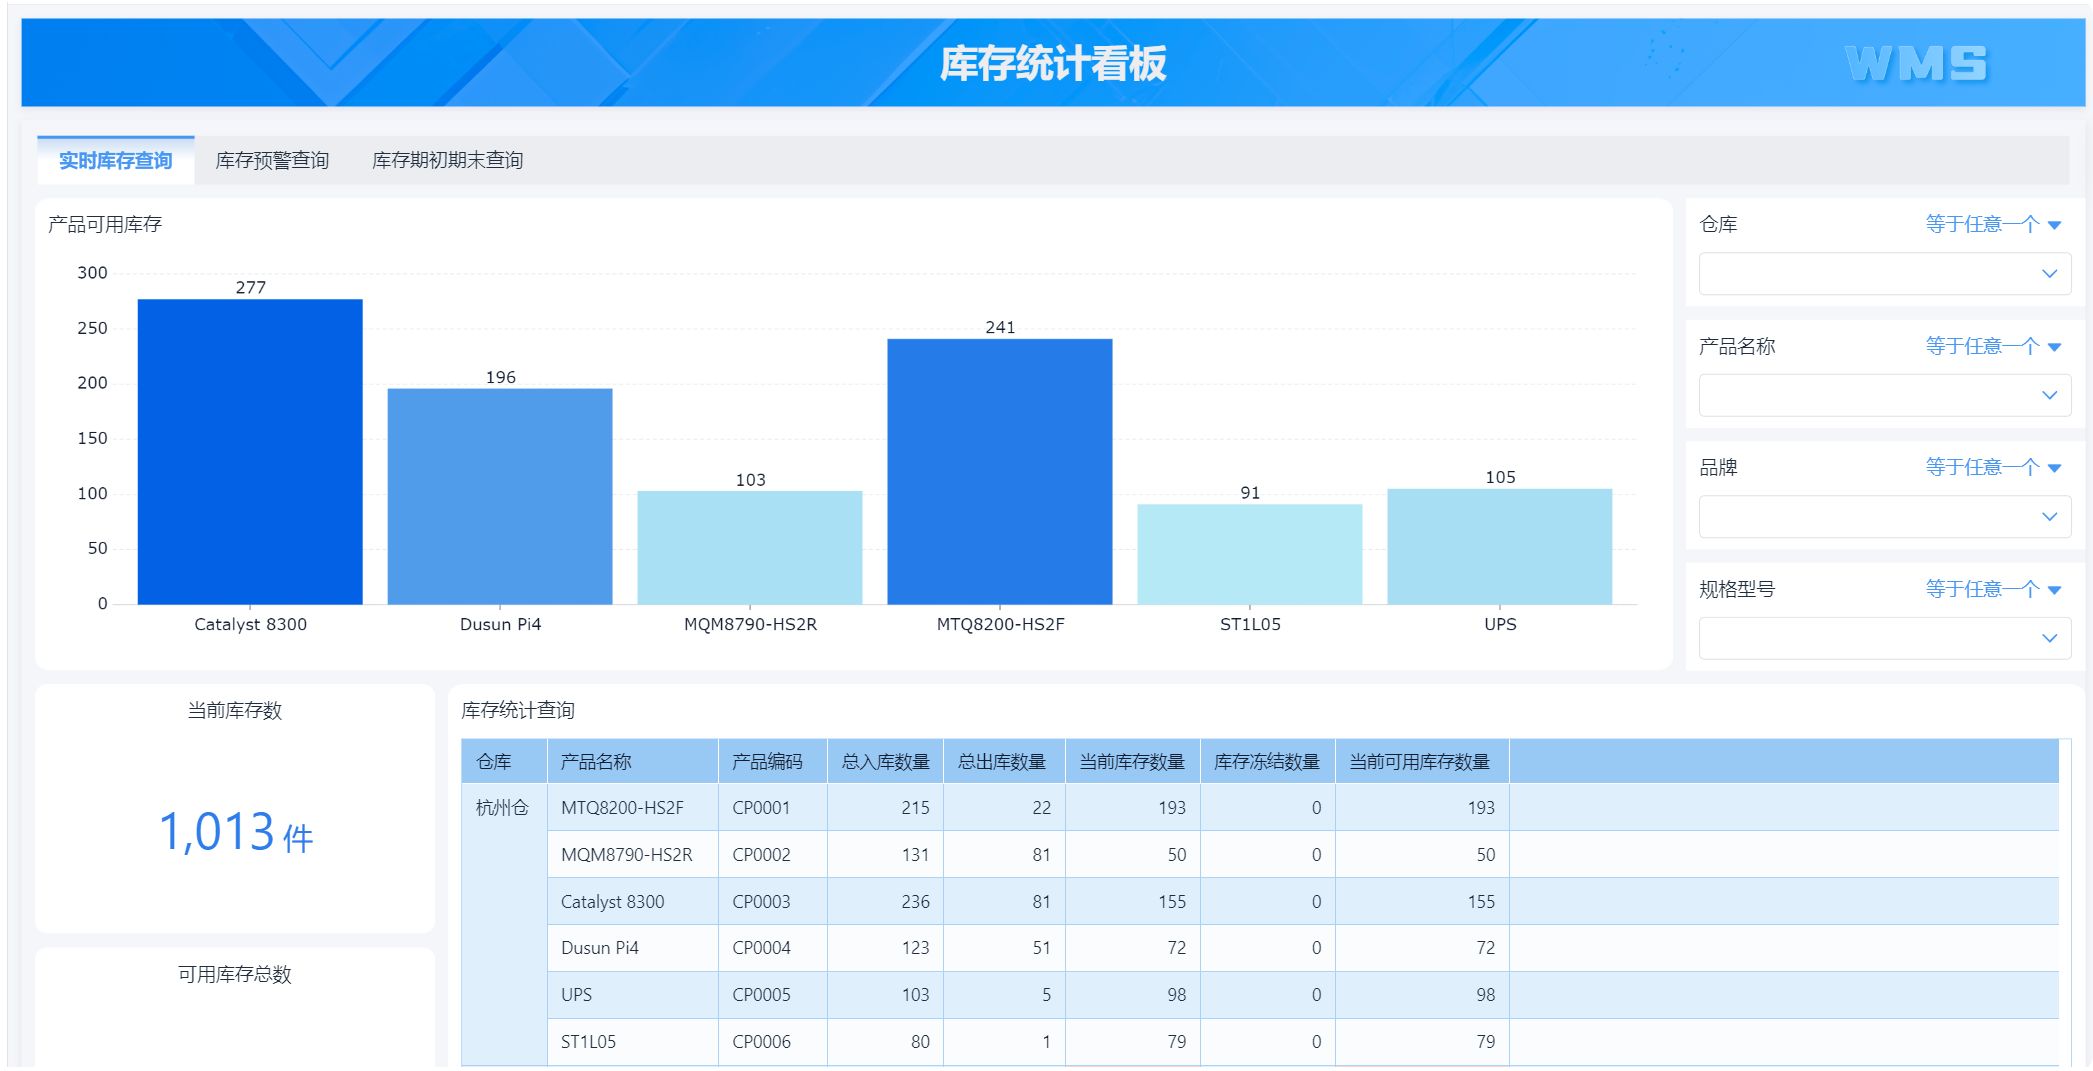Viewport: 2093px width, 1071px height.
Task: Open the 库存期初期末查询 tab
Action: coord(447,160)
